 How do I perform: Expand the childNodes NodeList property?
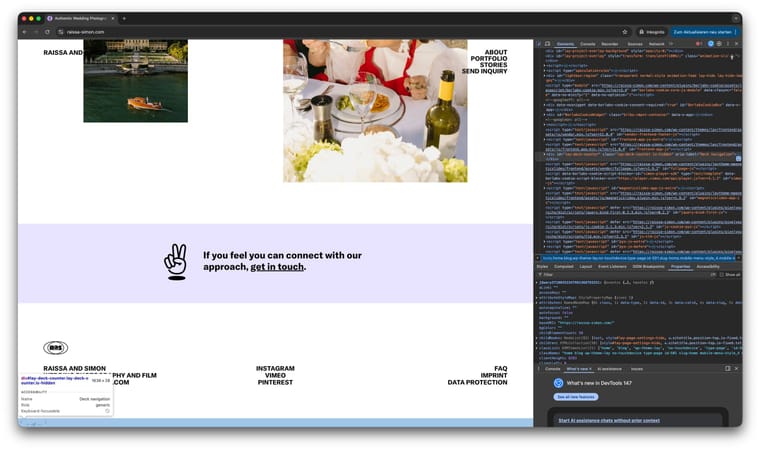click(x=537, y=338)
